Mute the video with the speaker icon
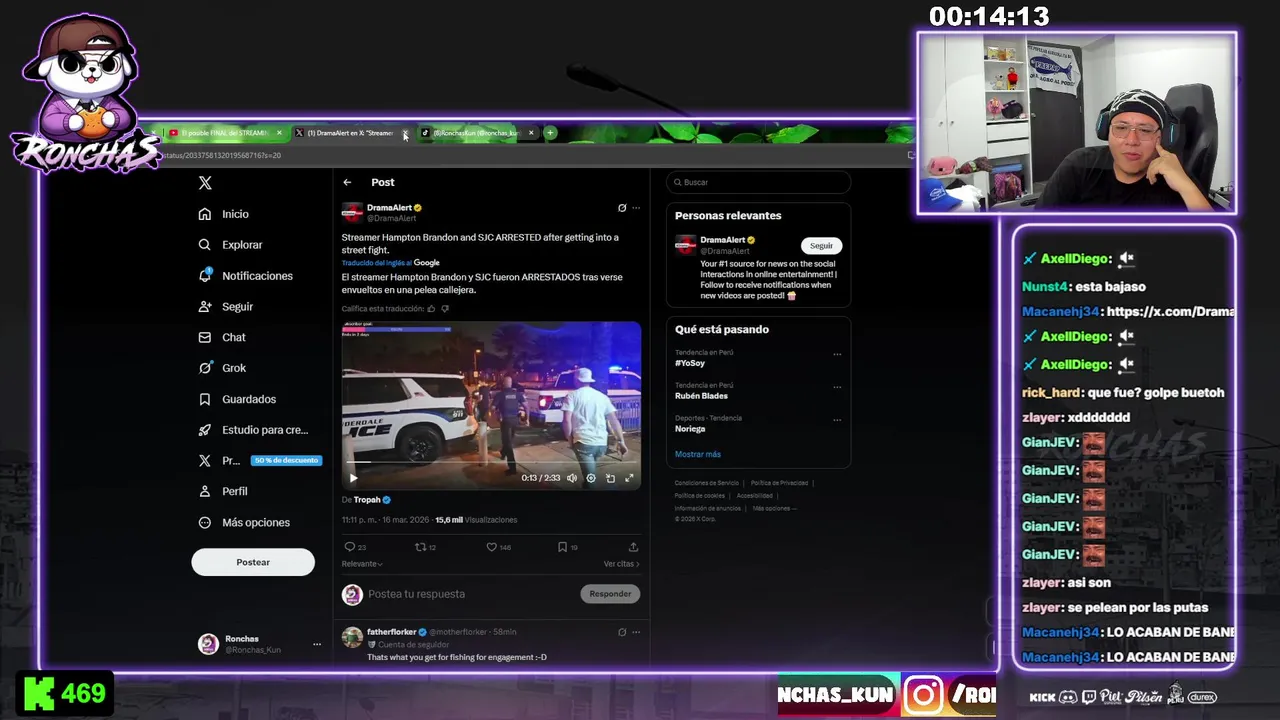Image resolution: width=1280 pixels, height=720 pixels. (x=572, y=478)
